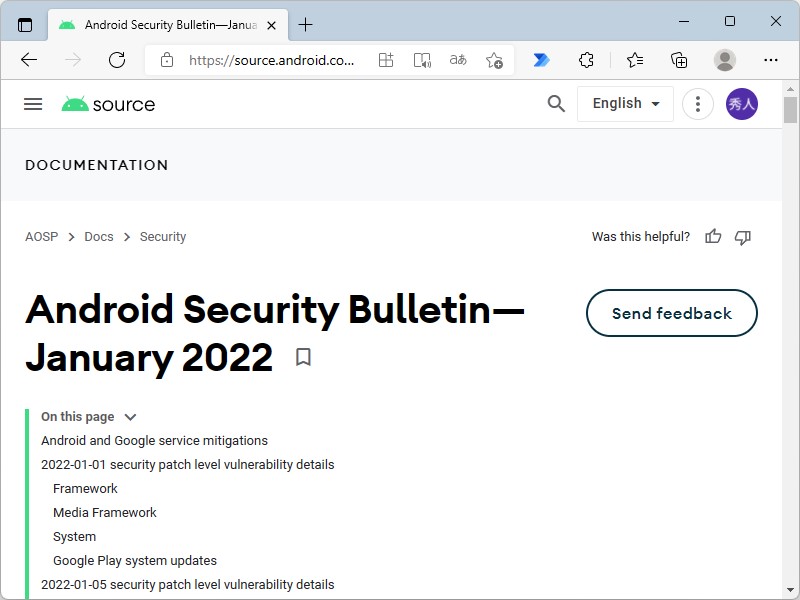Select the Android Security Bulletin browser tab
This screenshot has width=800, height=600.
tap(160, 24)
